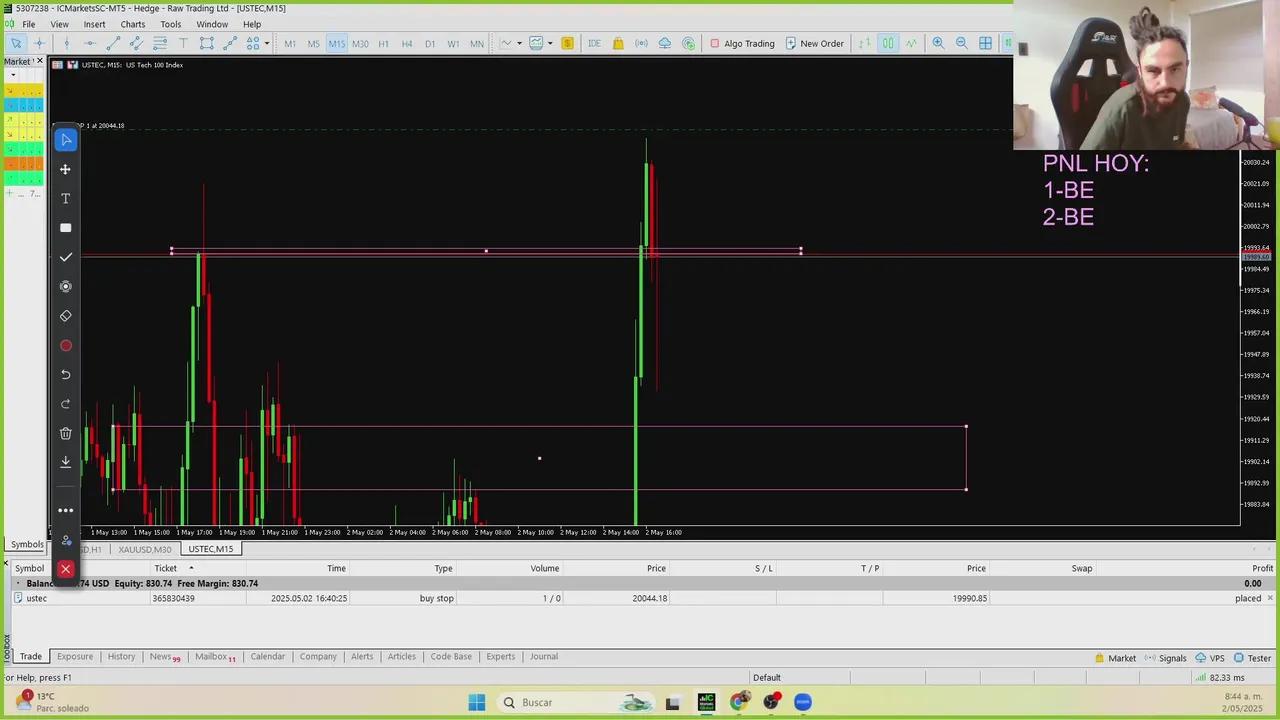This screenshot has height=720, width=1280.
Task: Switch to line chart display
Action: (911, 43)
